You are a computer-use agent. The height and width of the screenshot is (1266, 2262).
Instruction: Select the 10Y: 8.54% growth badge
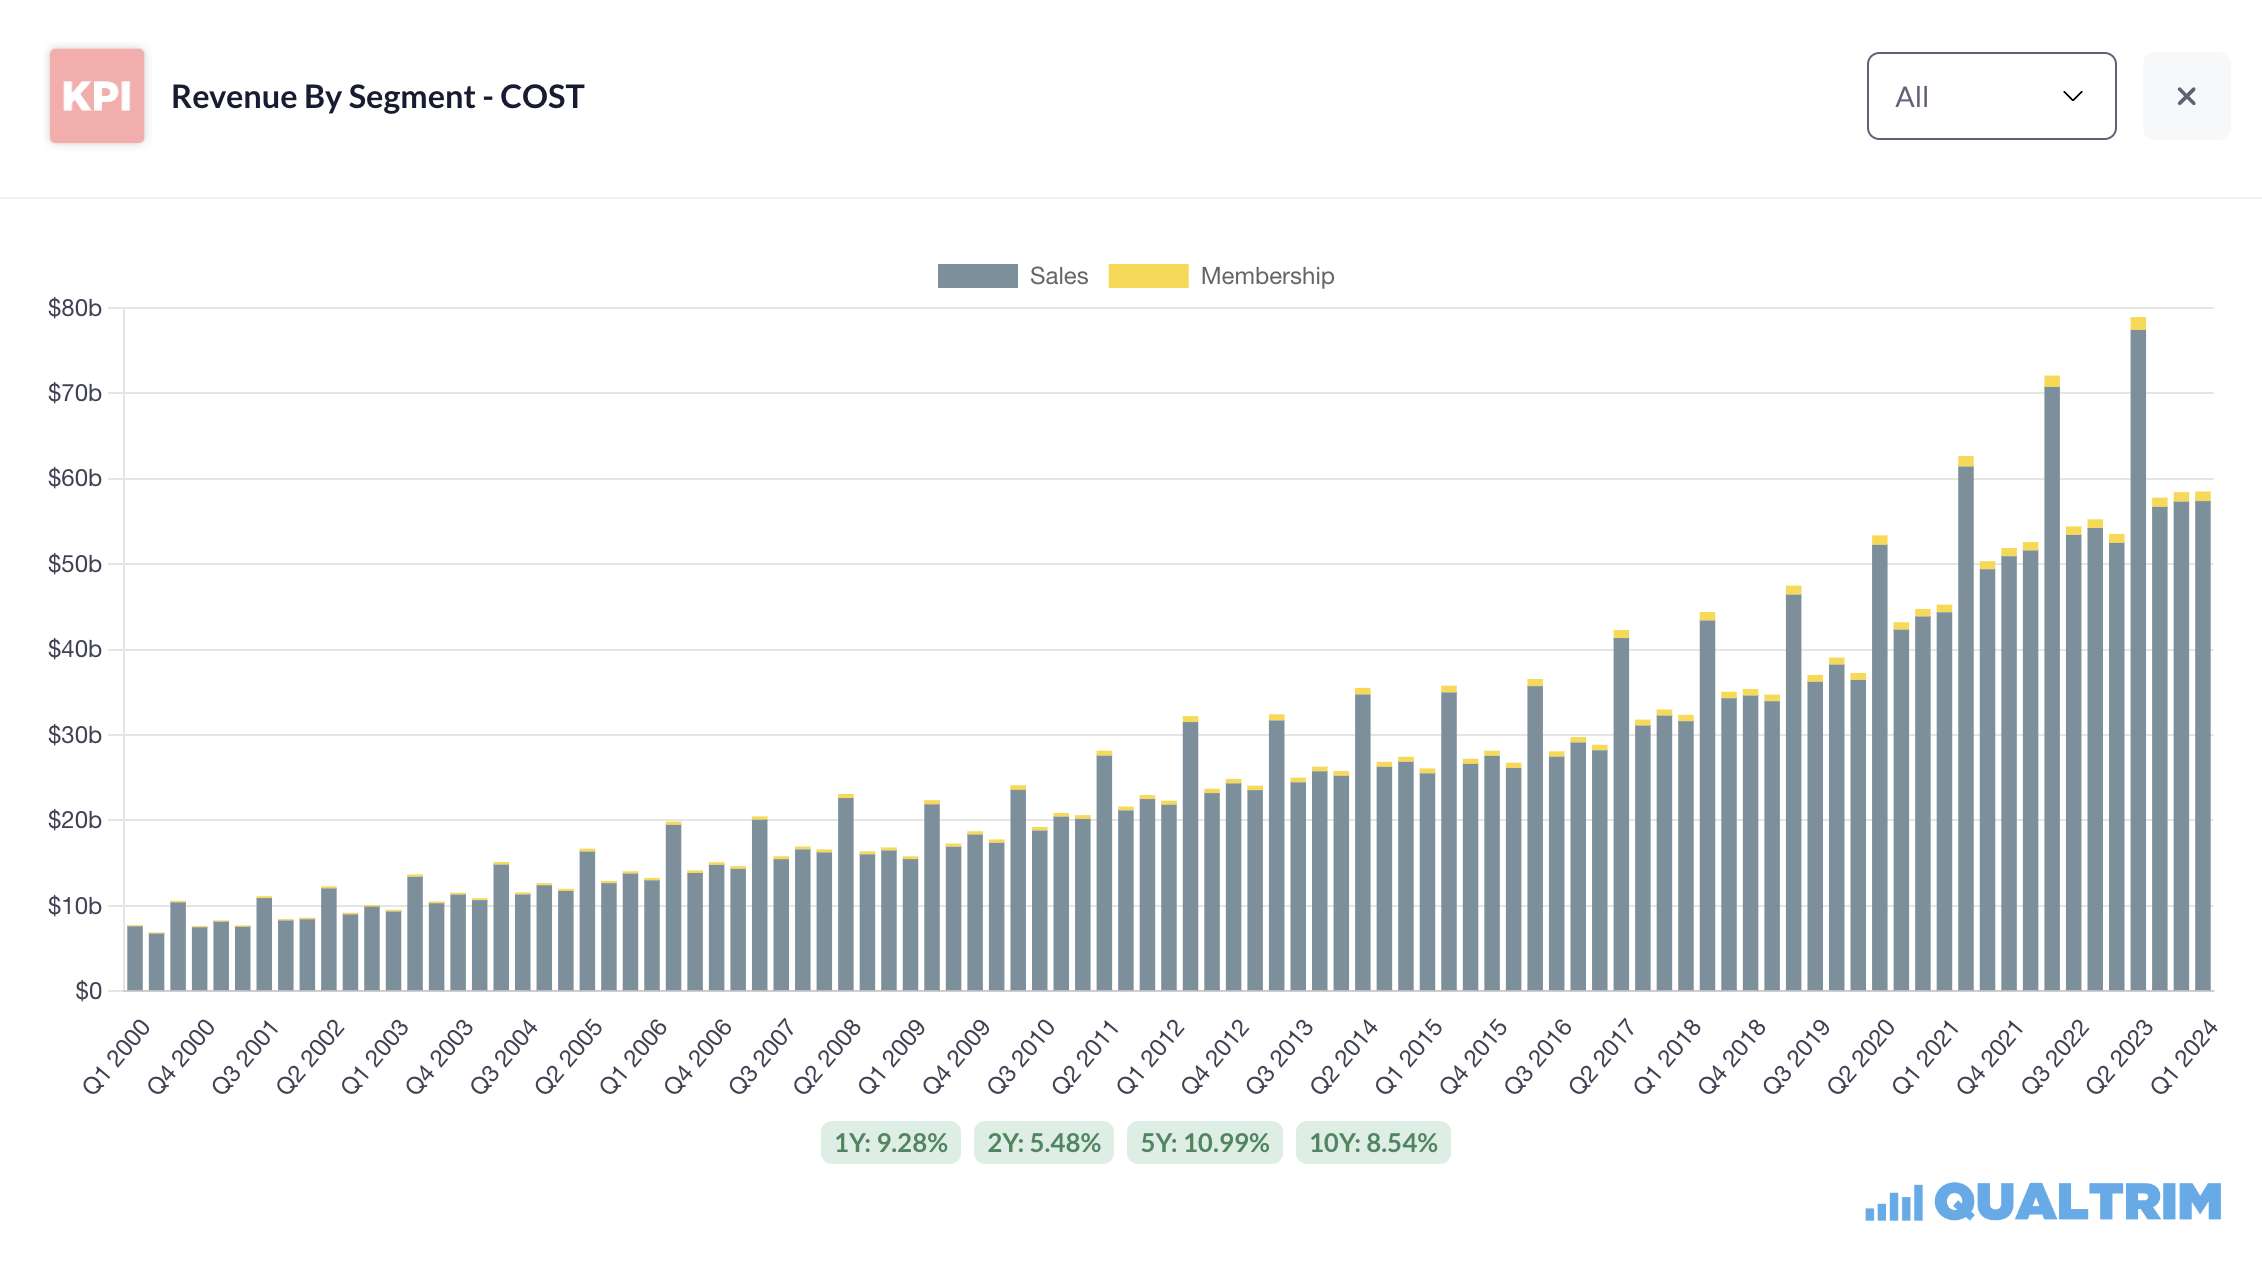click(x=1373, y=1142)
